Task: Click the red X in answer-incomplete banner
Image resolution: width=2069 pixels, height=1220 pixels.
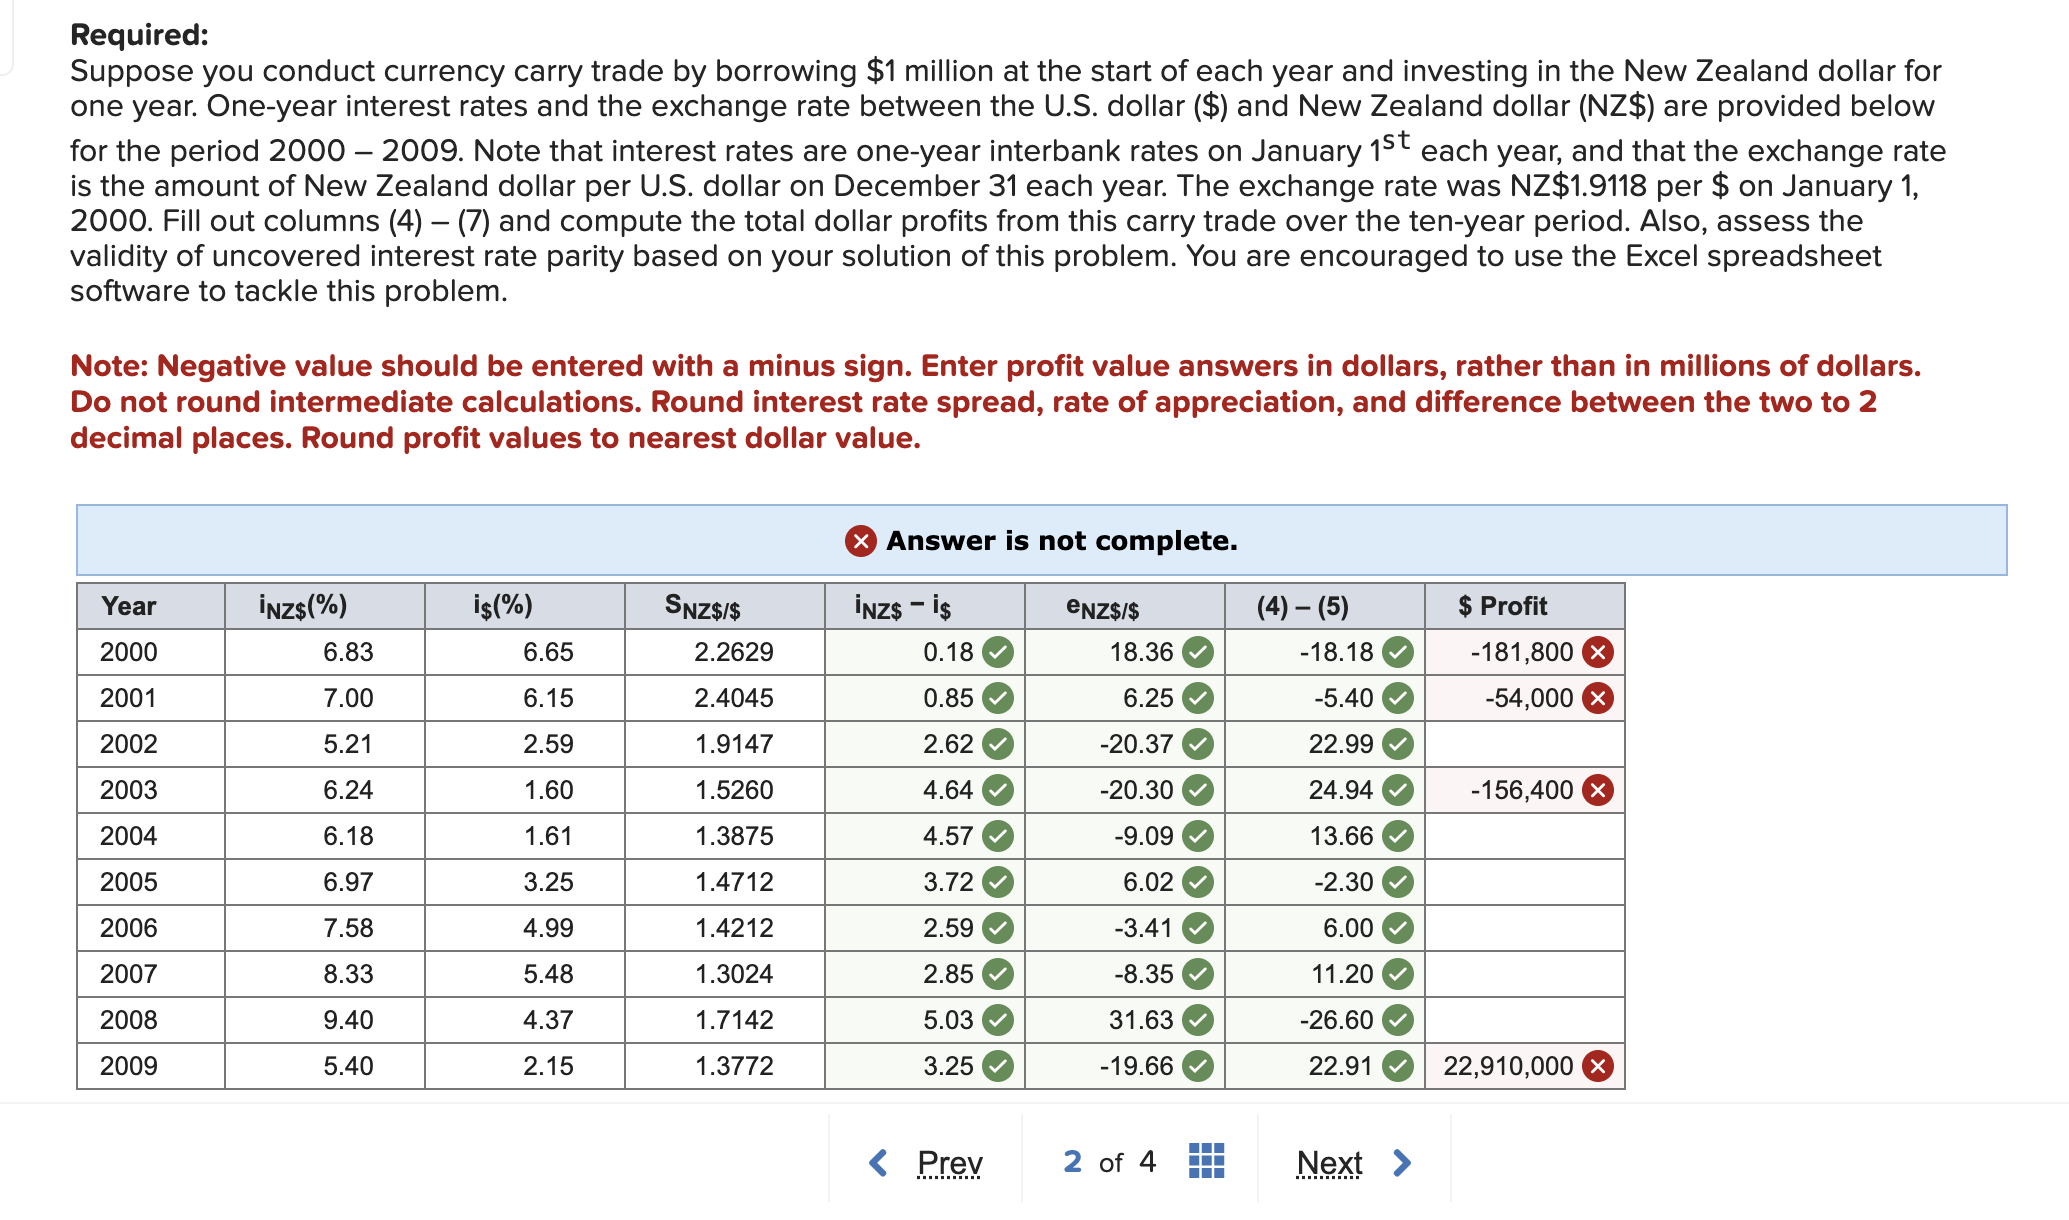Action: (x=860, y=541)
